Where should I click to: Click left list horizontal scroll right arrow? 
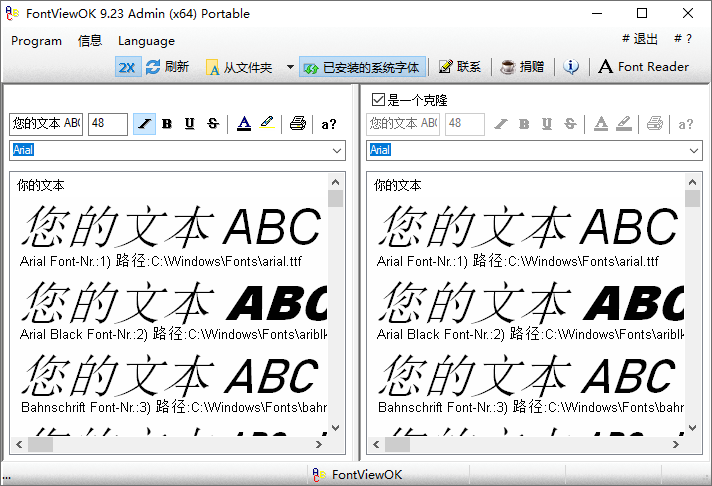[319, 445]
